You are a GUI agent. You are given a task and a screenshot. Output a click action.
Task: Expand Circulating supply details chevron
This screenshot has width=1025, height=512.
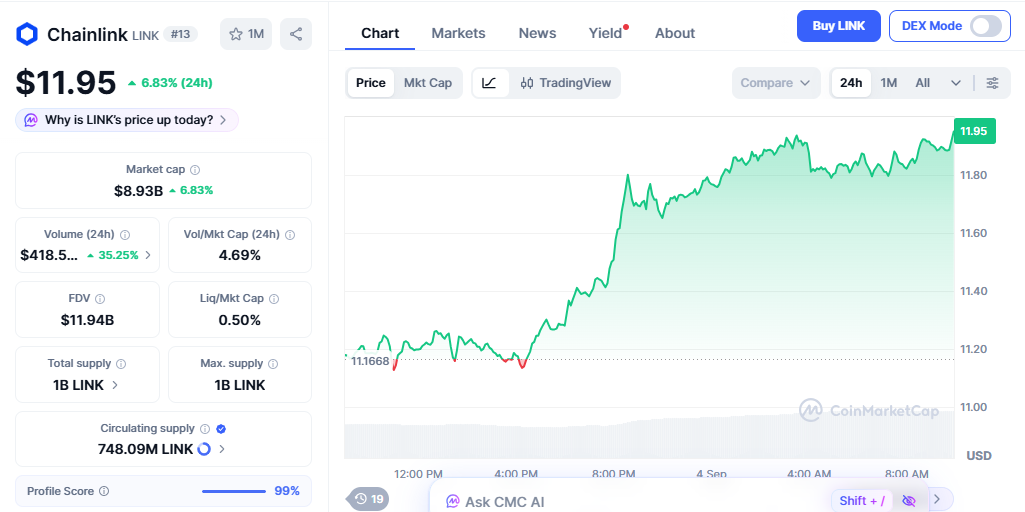222,449
